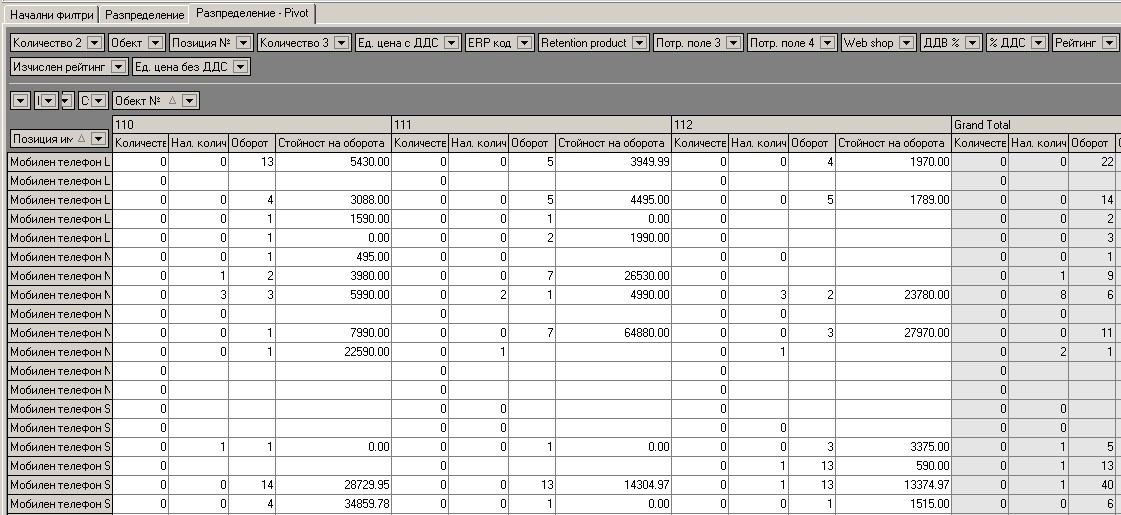Click the 590.00 value cell
Image resolution: width=1121 pixels, height=515 pixels.
893,466
